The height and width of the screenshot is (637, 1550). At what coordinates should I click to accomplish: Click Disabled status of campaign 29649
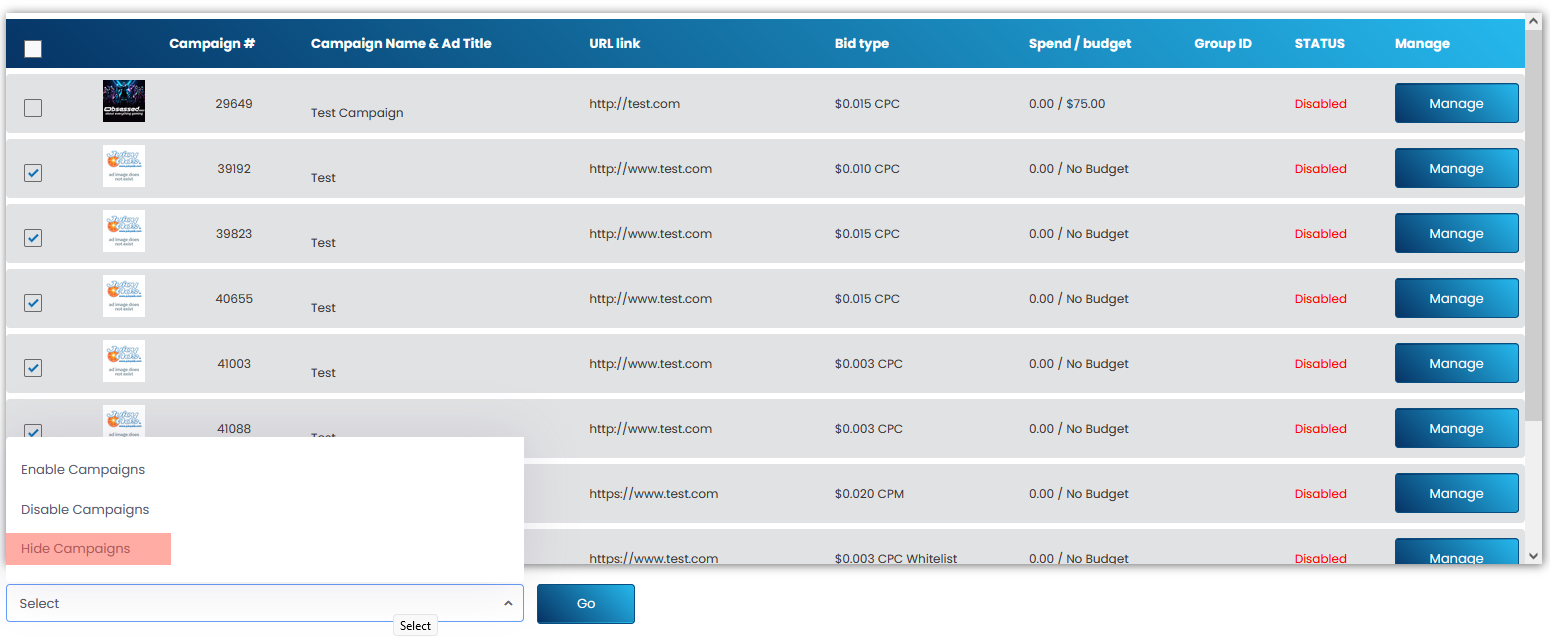pyautogui.click(x=1321, y=104)
